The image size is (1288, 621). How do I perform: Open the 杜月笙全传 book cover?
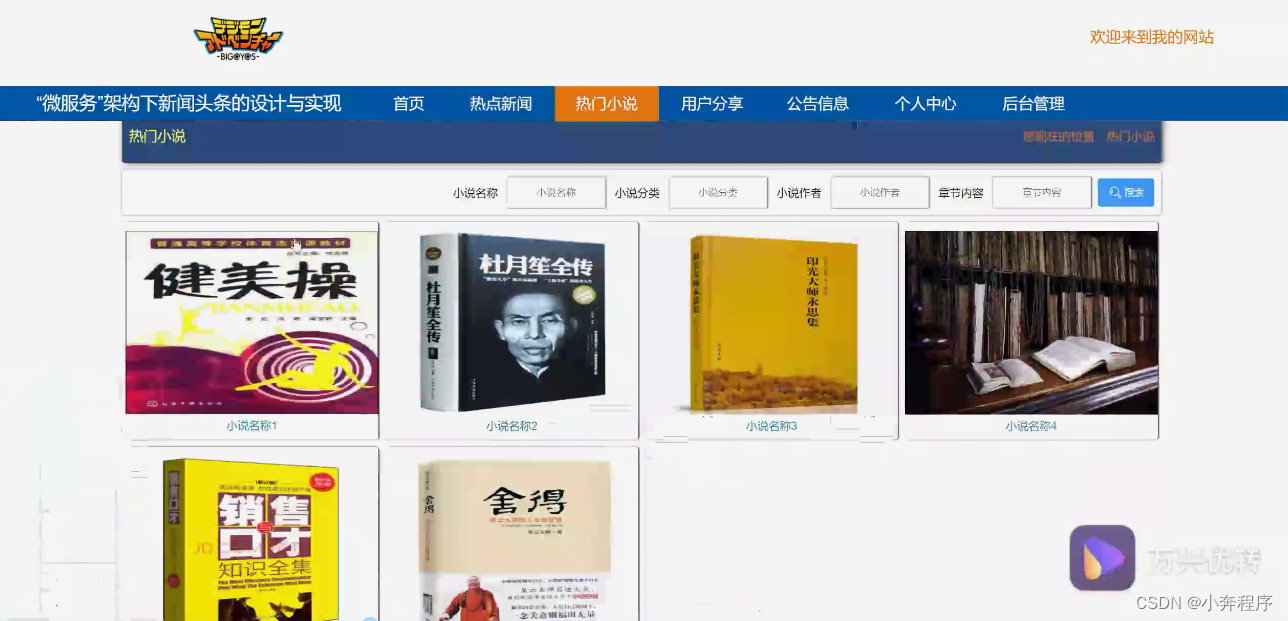point(512,323)
